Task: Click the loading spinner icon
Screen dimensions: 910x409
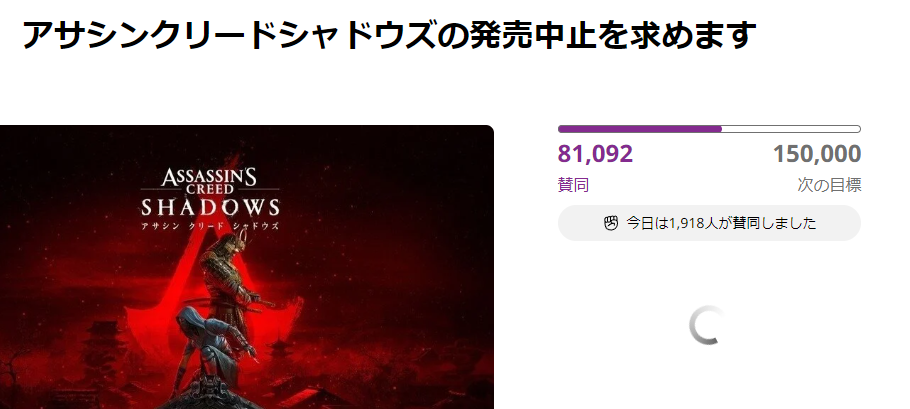Action: (x=706, y=325)
